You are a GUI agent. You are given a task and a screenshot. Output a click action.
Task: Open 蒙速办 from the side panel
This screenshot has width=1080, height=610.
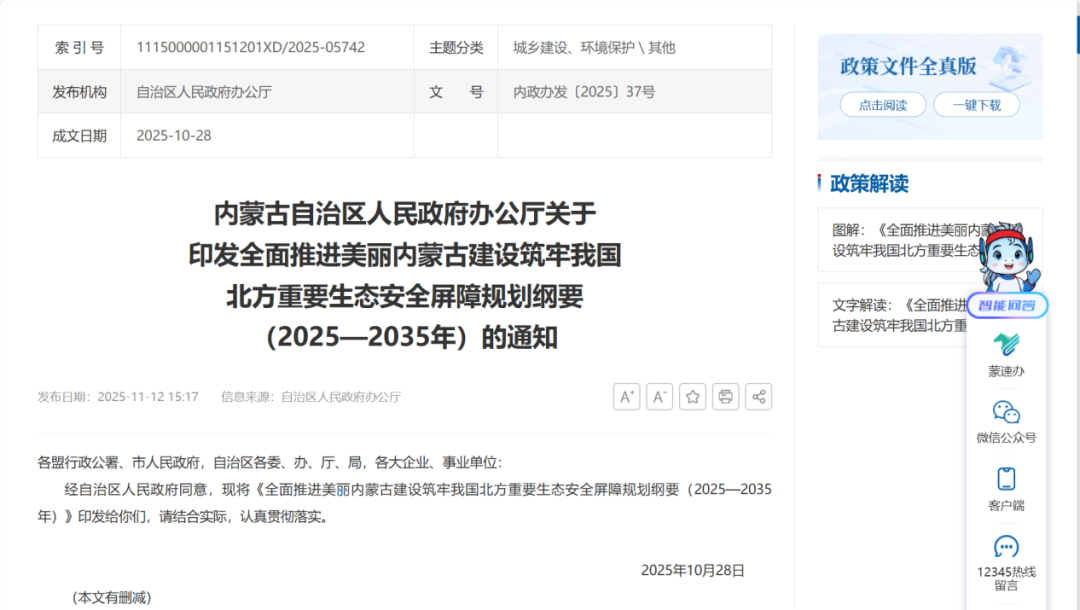1006,355
